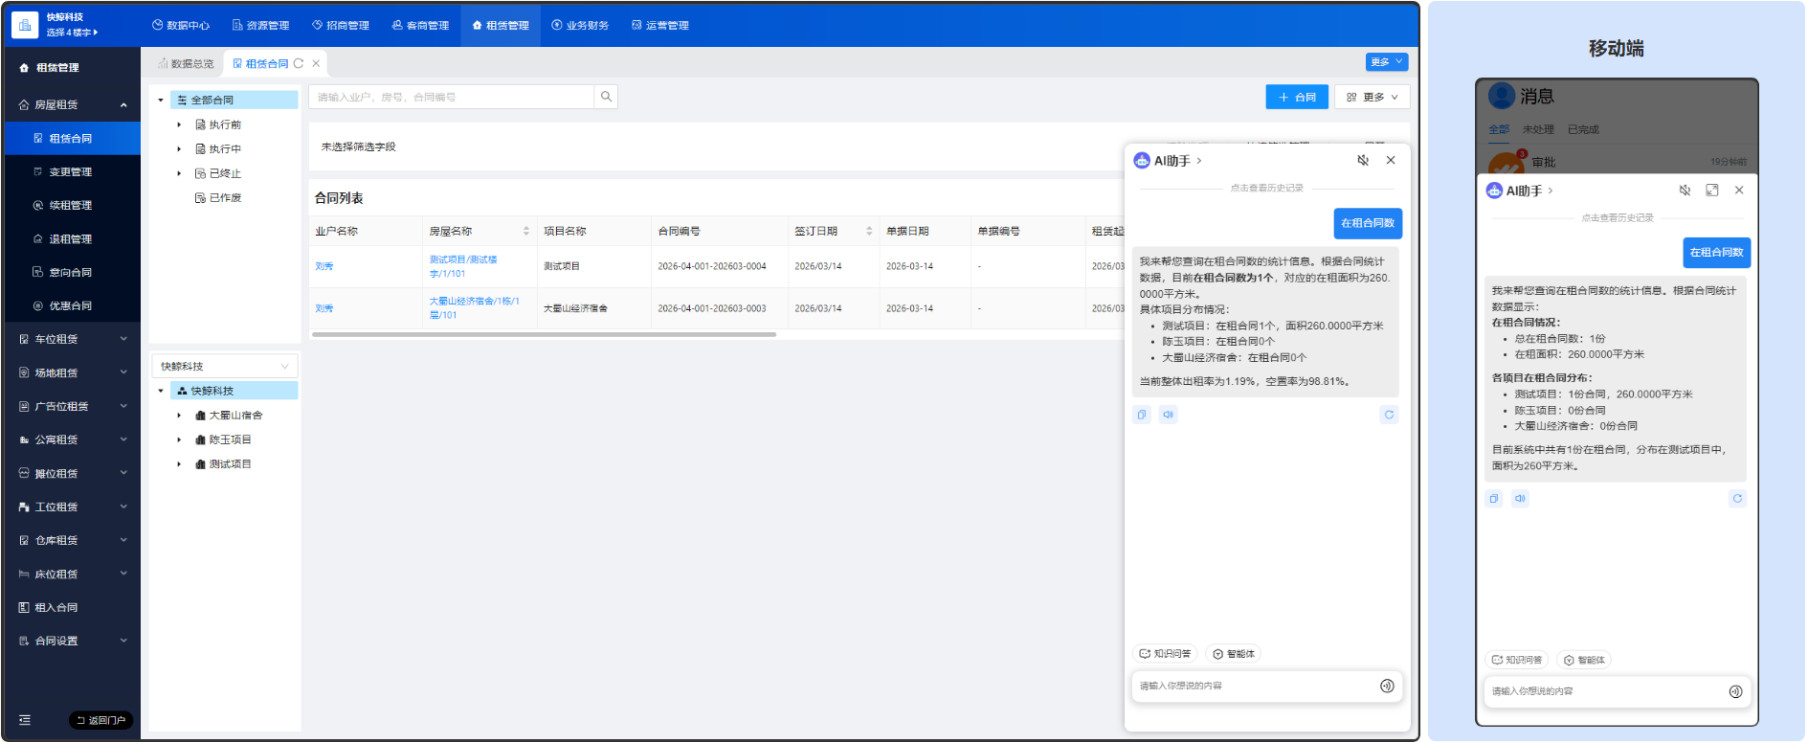Expand the mobile AI assistant to fullscreen
1807x742 pixels.
pyautogui.click(x=1712, y=190)
